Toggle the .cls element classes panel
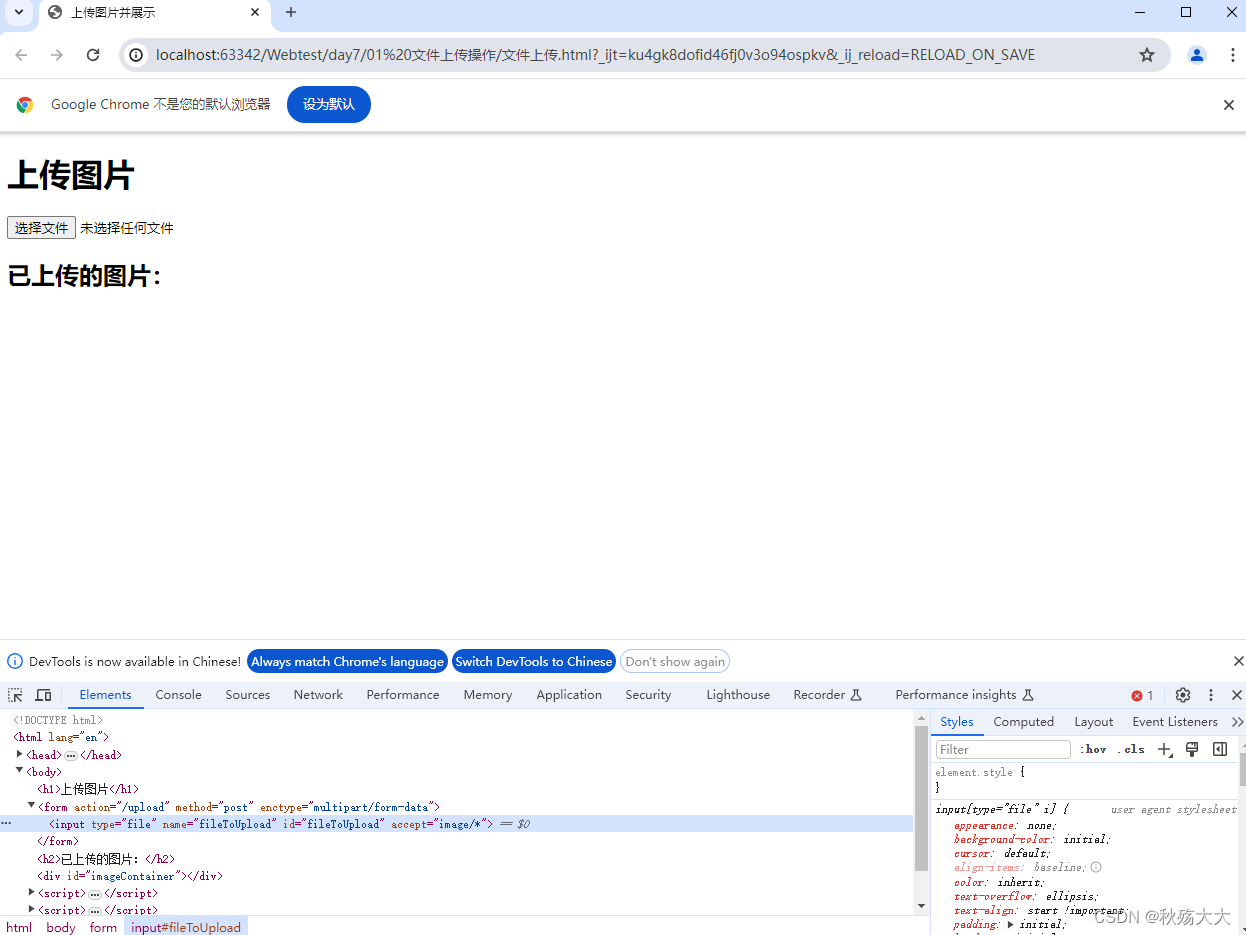 coord(1133,749)
